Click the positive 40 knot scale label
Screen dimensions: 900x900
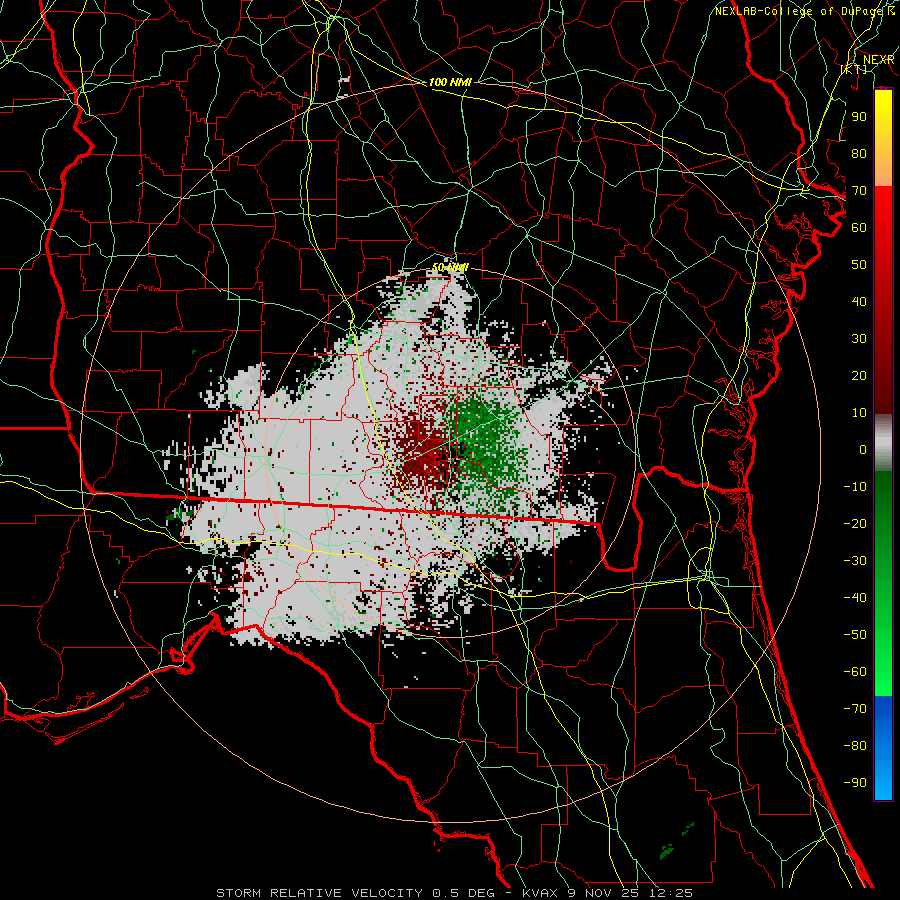coord(859,301)
